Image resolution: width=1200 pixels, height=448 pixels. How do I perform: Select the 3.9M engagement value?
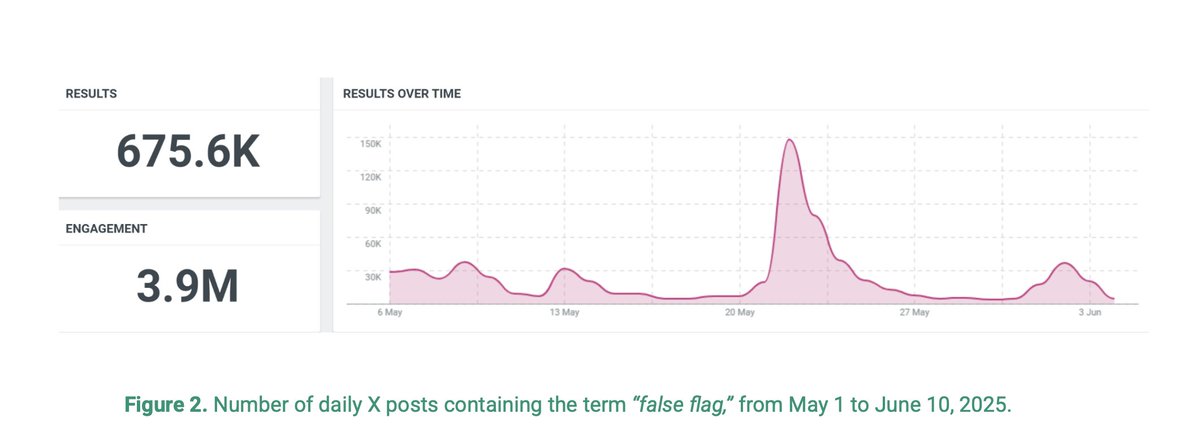(x=188, y=286)
